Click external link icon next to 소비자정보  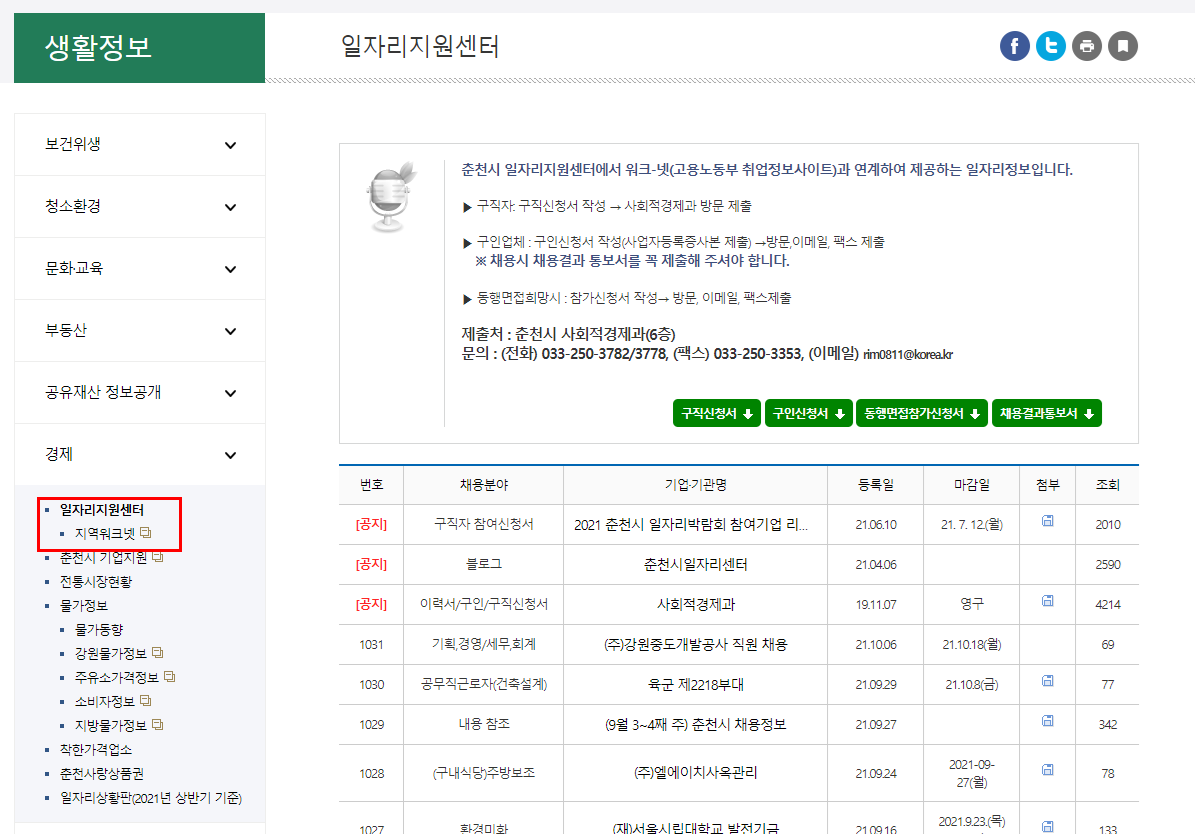click(x=146, y=701)
